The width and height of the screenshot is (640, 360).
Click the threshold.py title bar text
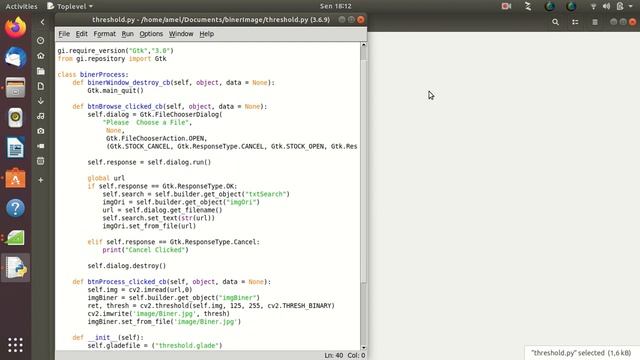pyautogui.click(x=211, y=20)
